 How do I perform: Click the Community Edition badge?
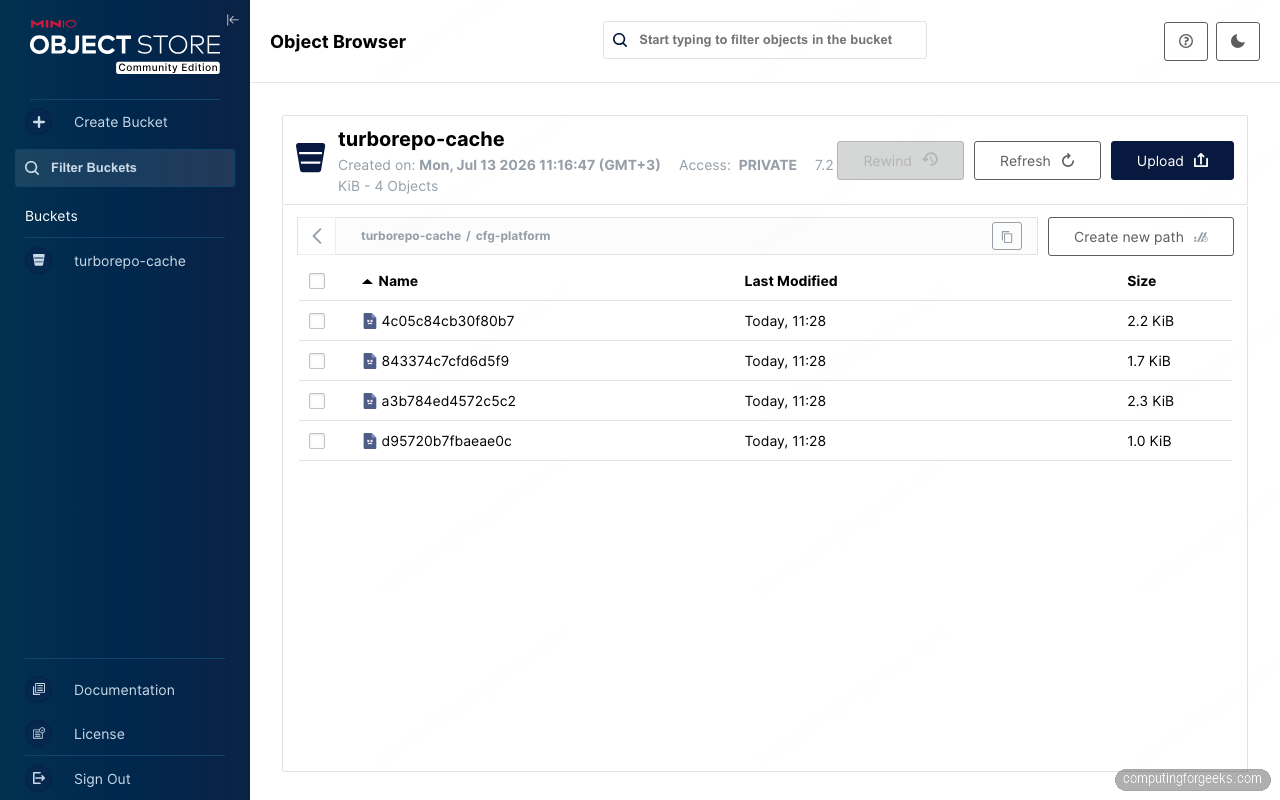tap(168, 68)
